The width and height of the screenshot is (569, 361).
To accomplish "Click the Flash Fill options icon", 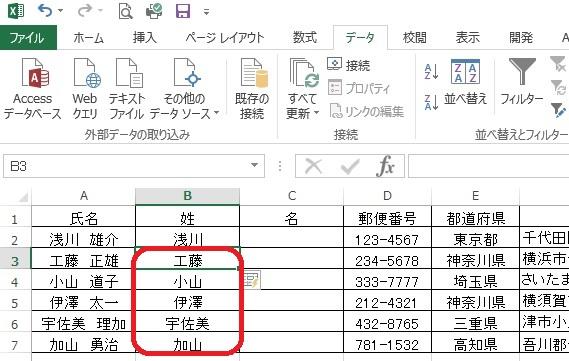I will tap(251, 281).
